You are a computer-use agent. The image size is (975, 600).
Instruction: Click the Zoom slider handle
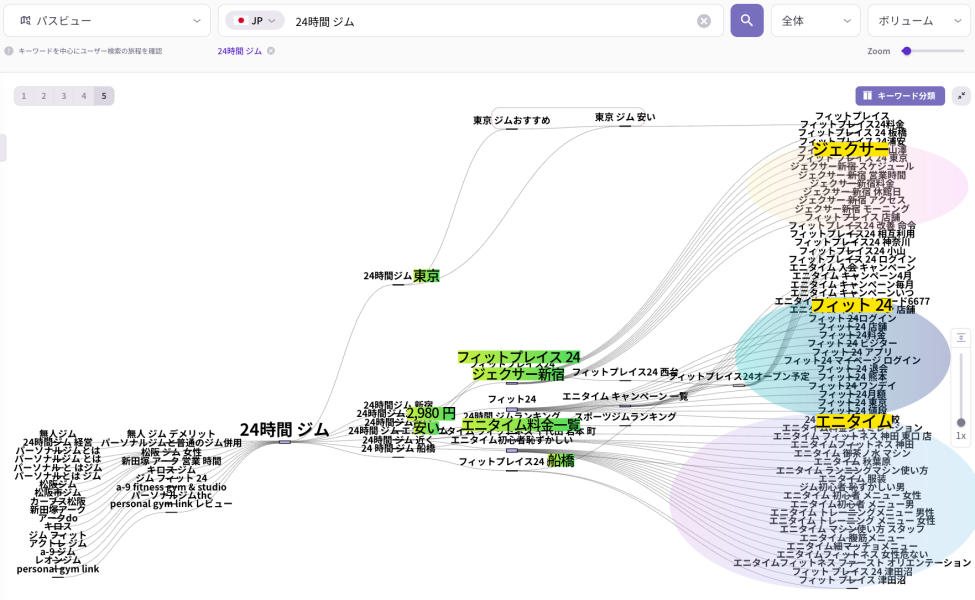[906, 51]
